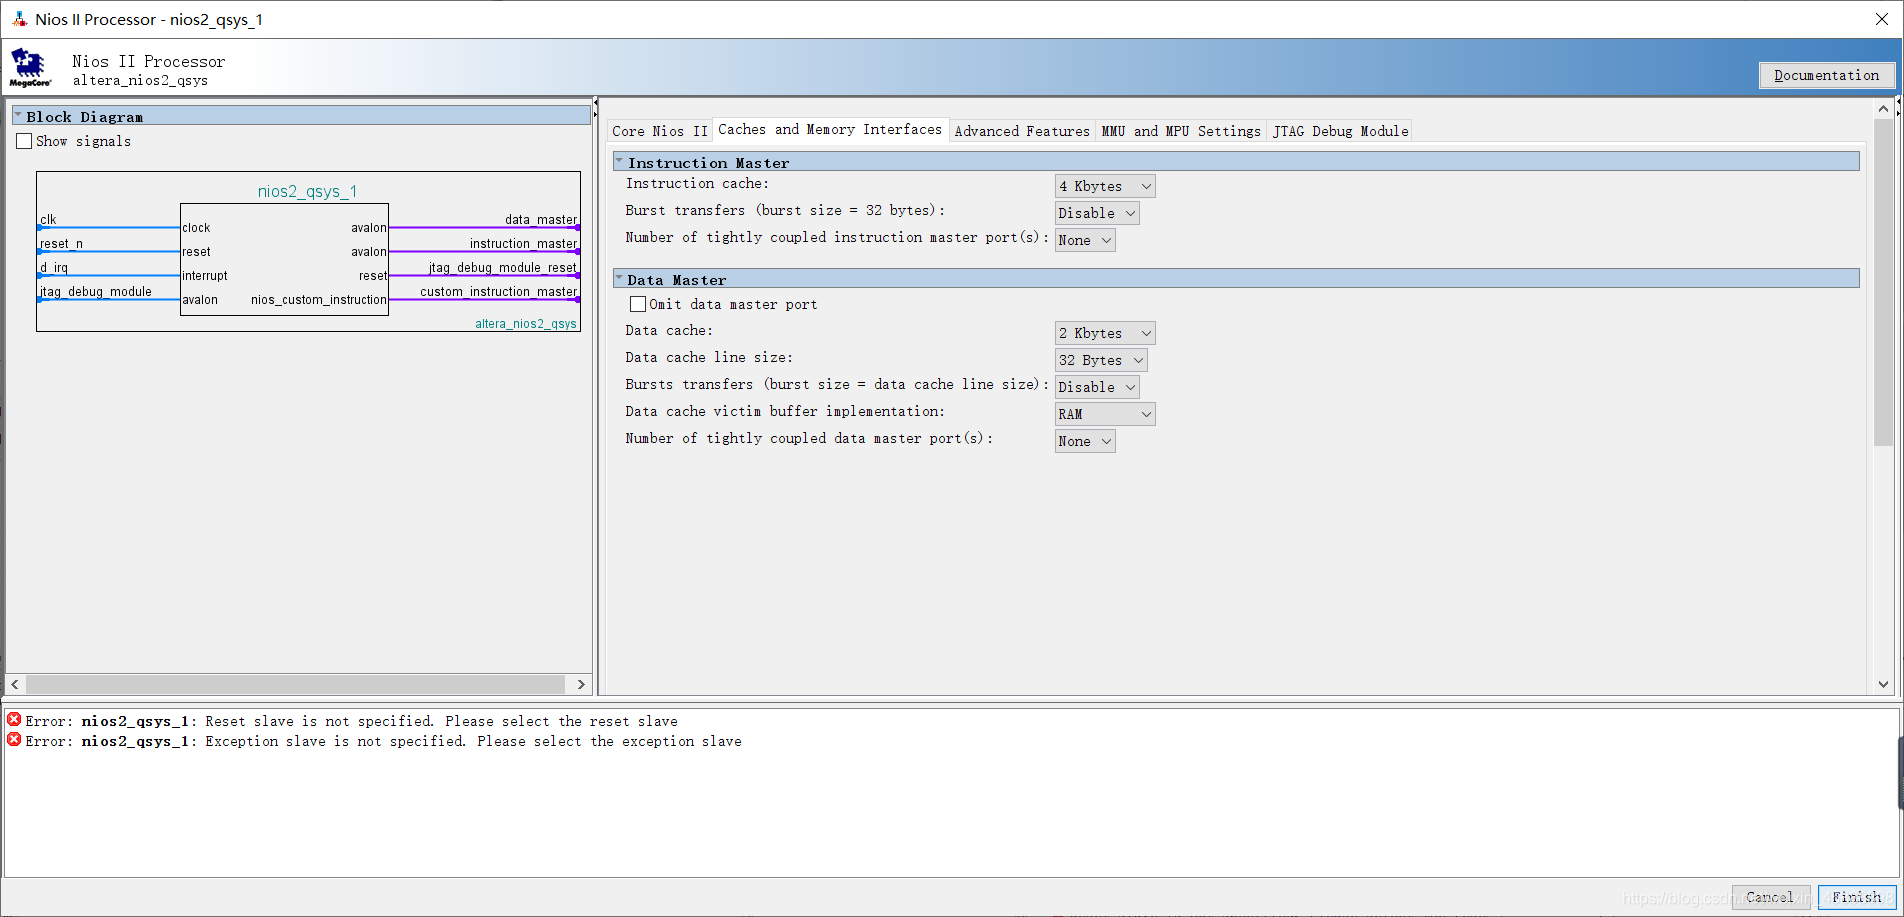
Task: Enable the Show signals checkbox
Action: (x=24, y=141)
